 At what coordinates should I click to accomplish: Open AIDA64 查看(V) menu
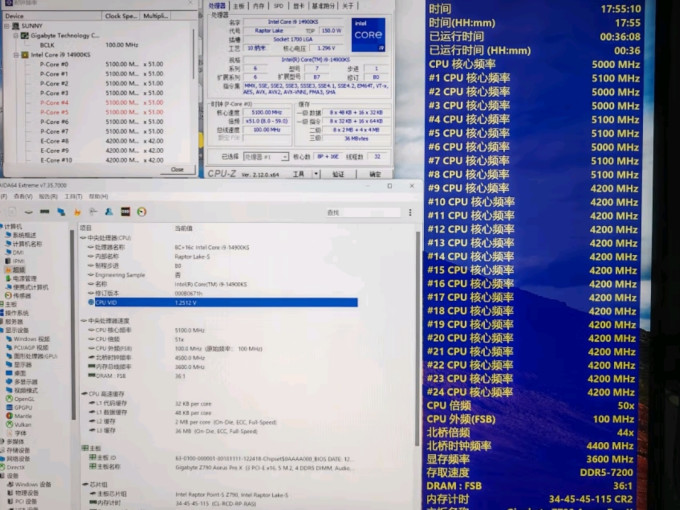(x=23, y=196)
